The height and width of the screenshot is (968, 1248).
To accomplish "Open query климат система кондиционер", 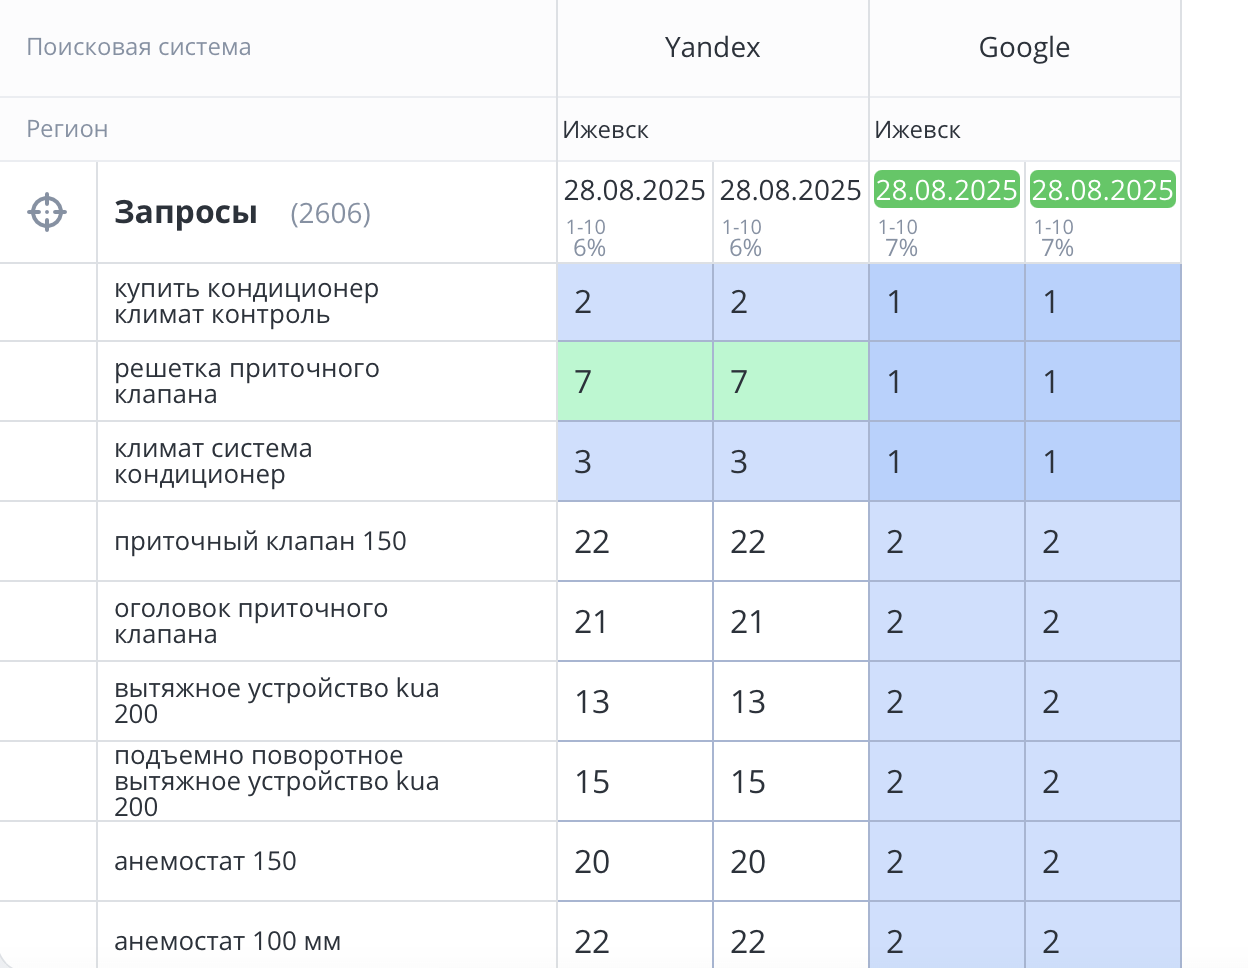I will [213, 461].
